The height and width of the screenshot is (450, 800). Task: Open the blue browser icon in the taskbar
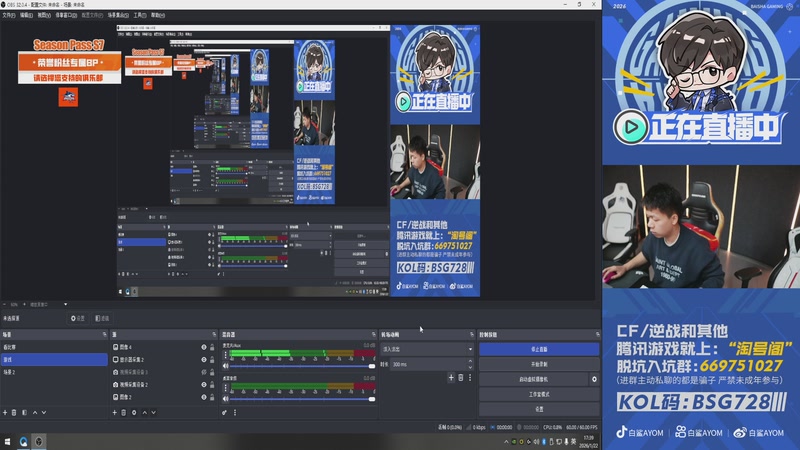23,441
